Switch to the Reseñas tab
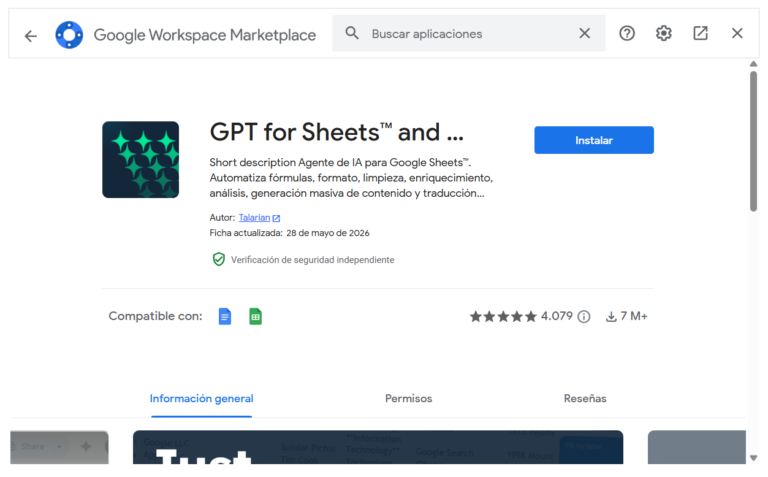 [x=585, y=399]
